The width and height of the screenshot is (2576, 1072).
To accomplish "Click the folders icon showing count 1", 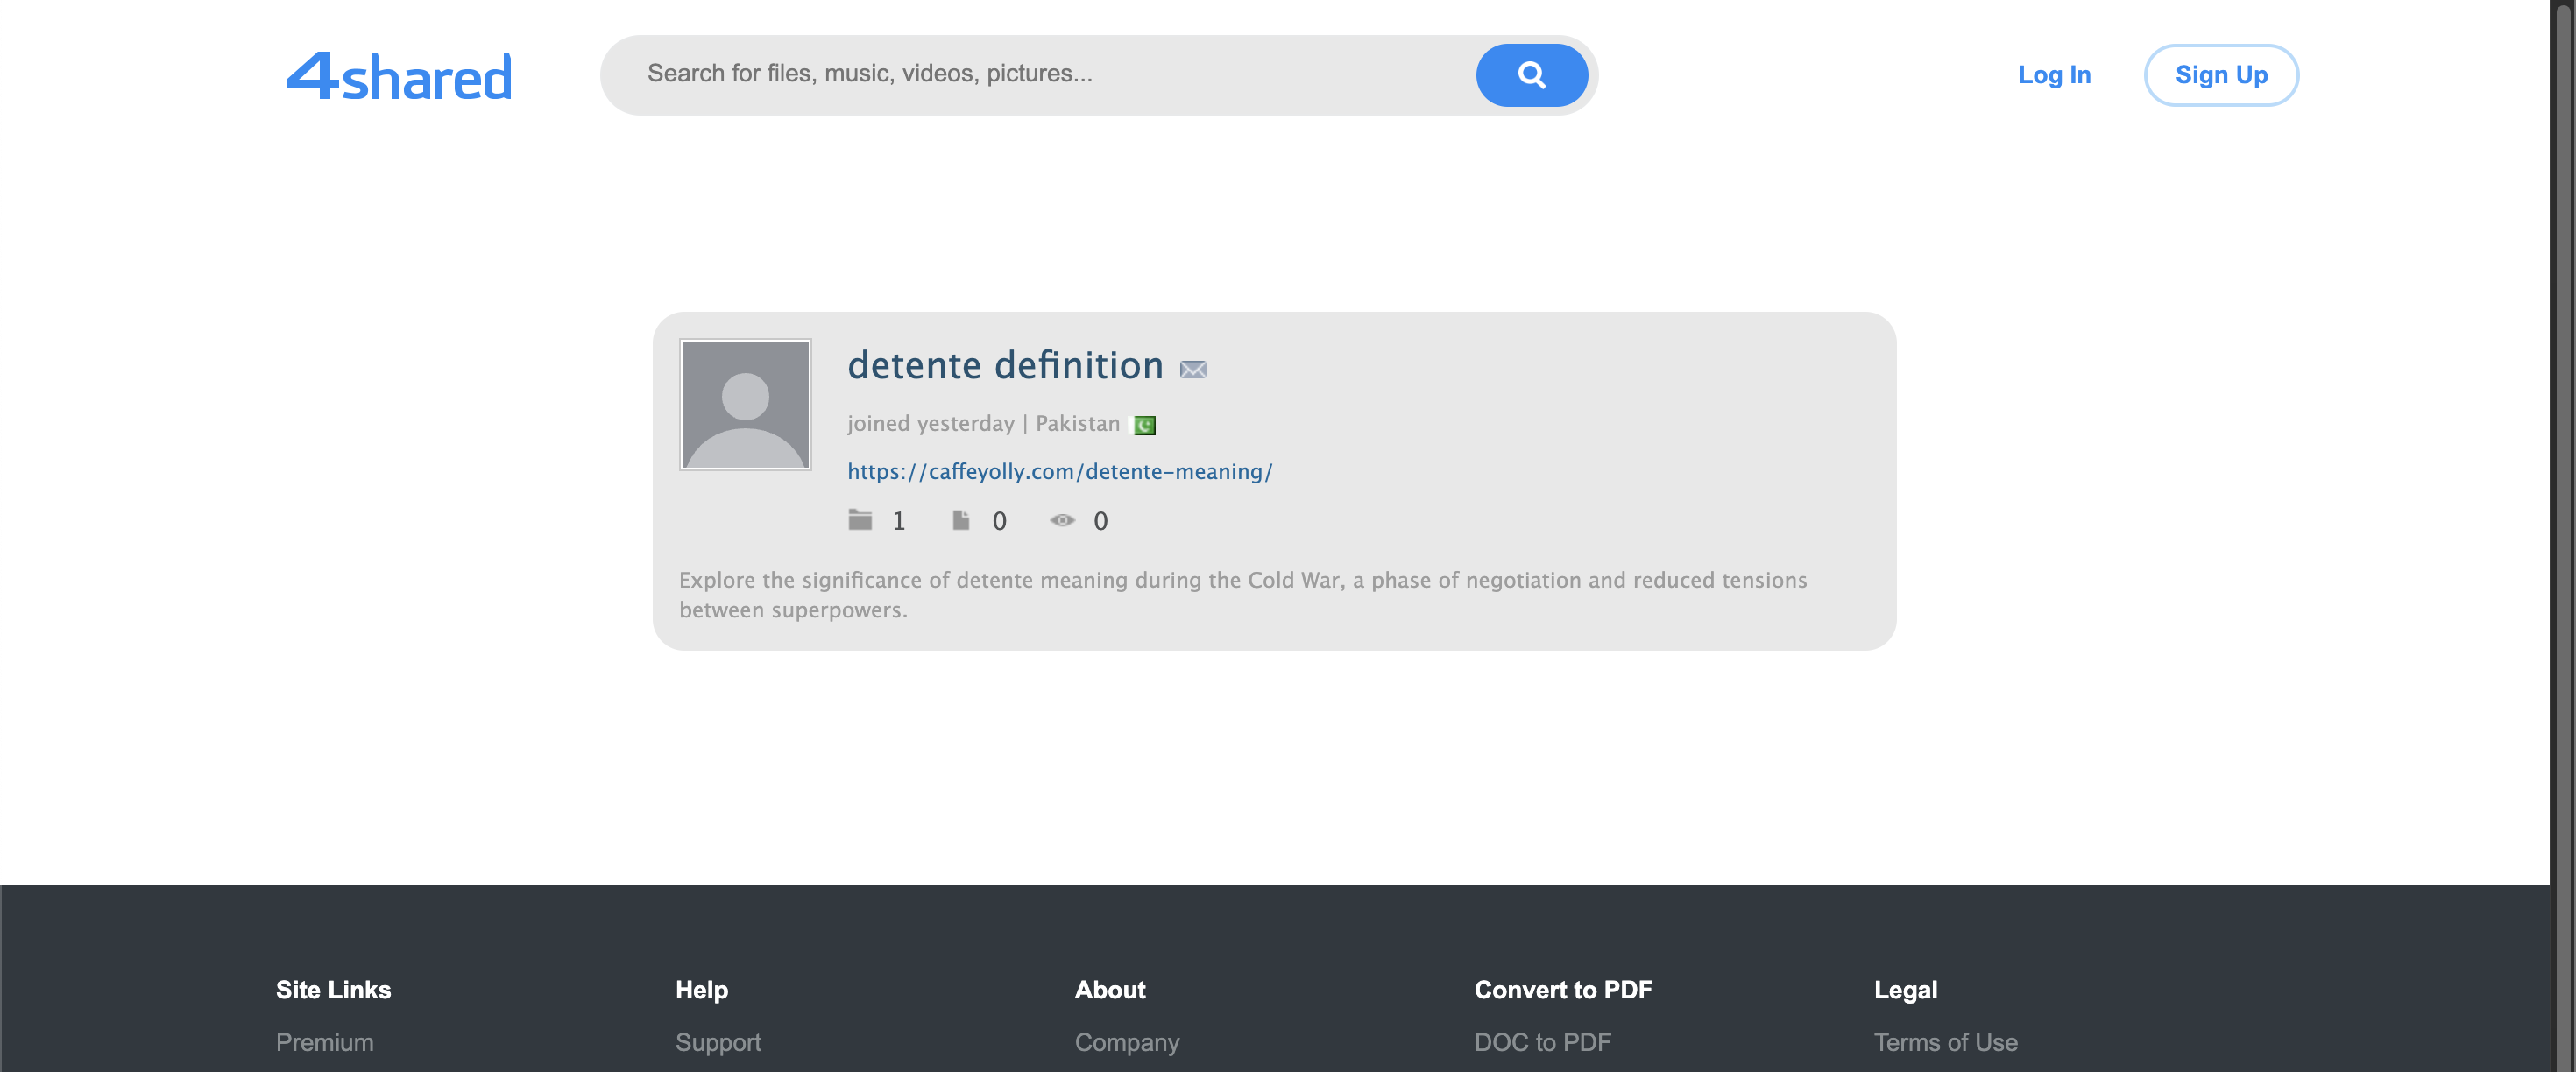I will click(x=860, y=520).
